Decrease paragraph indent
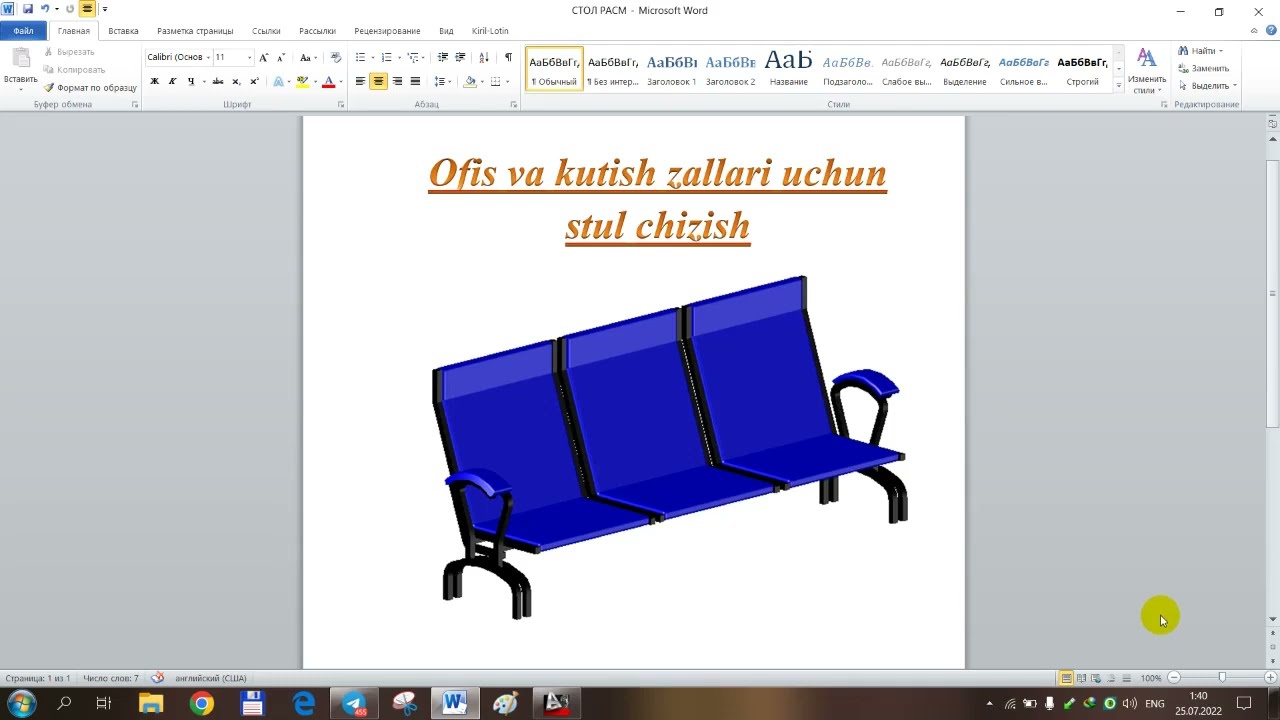This screenshot has width=1280, height=720. pyautogui.click(x=443, y=58)
